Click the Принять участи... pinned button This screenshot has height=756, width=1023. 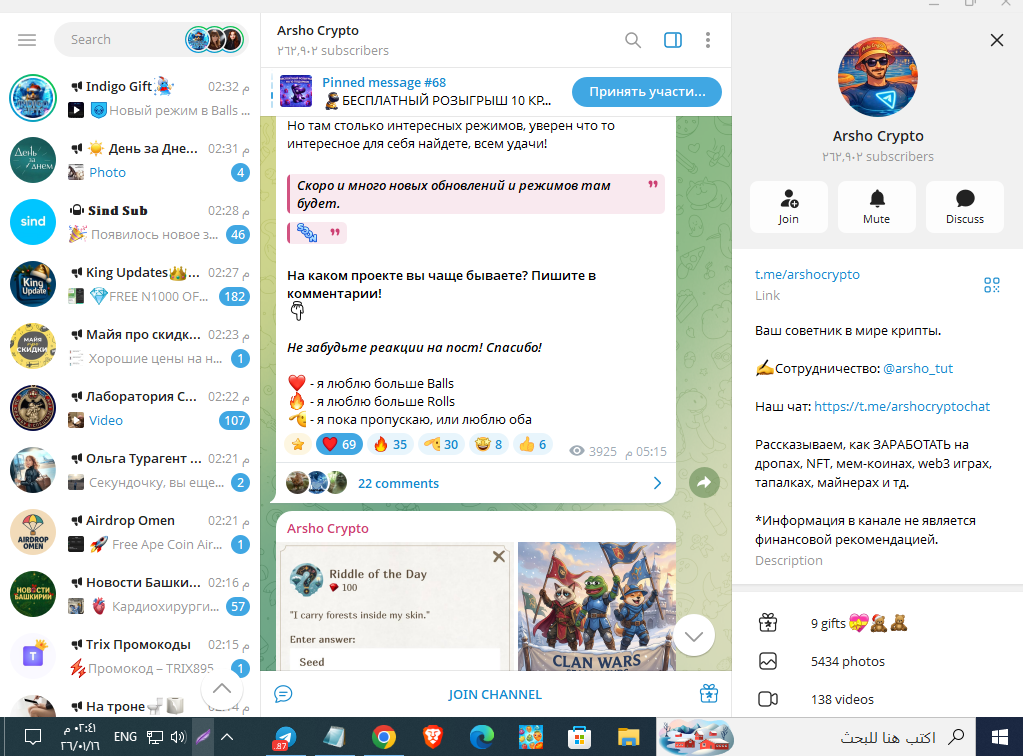tap(647, 92)
